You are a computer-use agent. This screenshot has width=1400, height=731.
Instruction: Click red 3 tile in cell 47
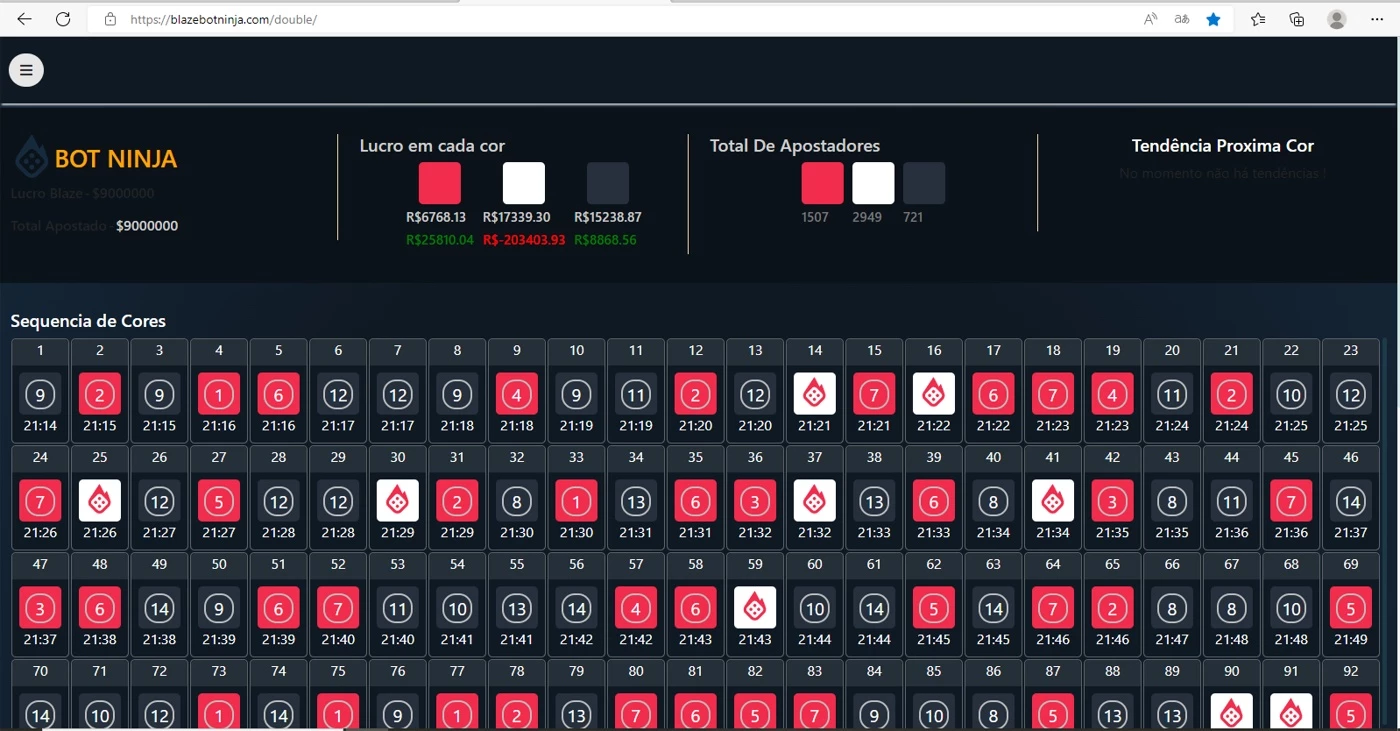(40, 608)
